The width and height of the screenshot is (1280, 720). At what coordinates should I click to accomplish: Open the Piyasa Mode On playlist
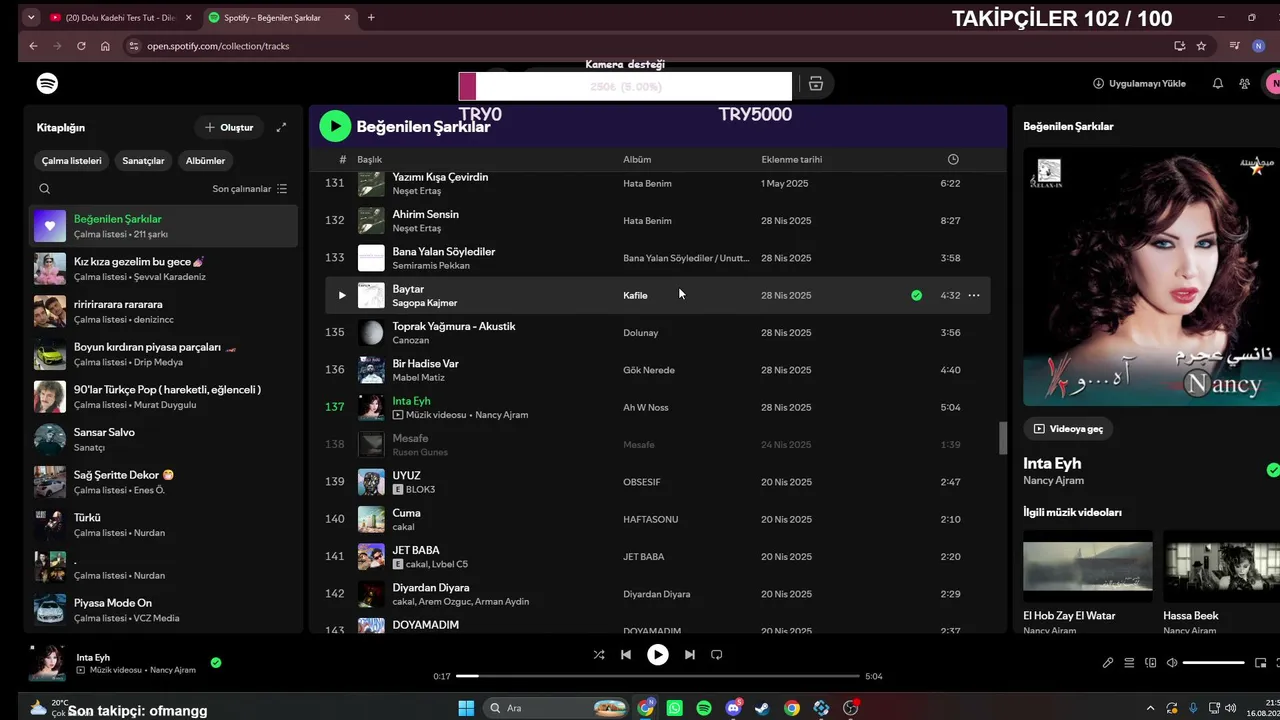tap(164, 610)
